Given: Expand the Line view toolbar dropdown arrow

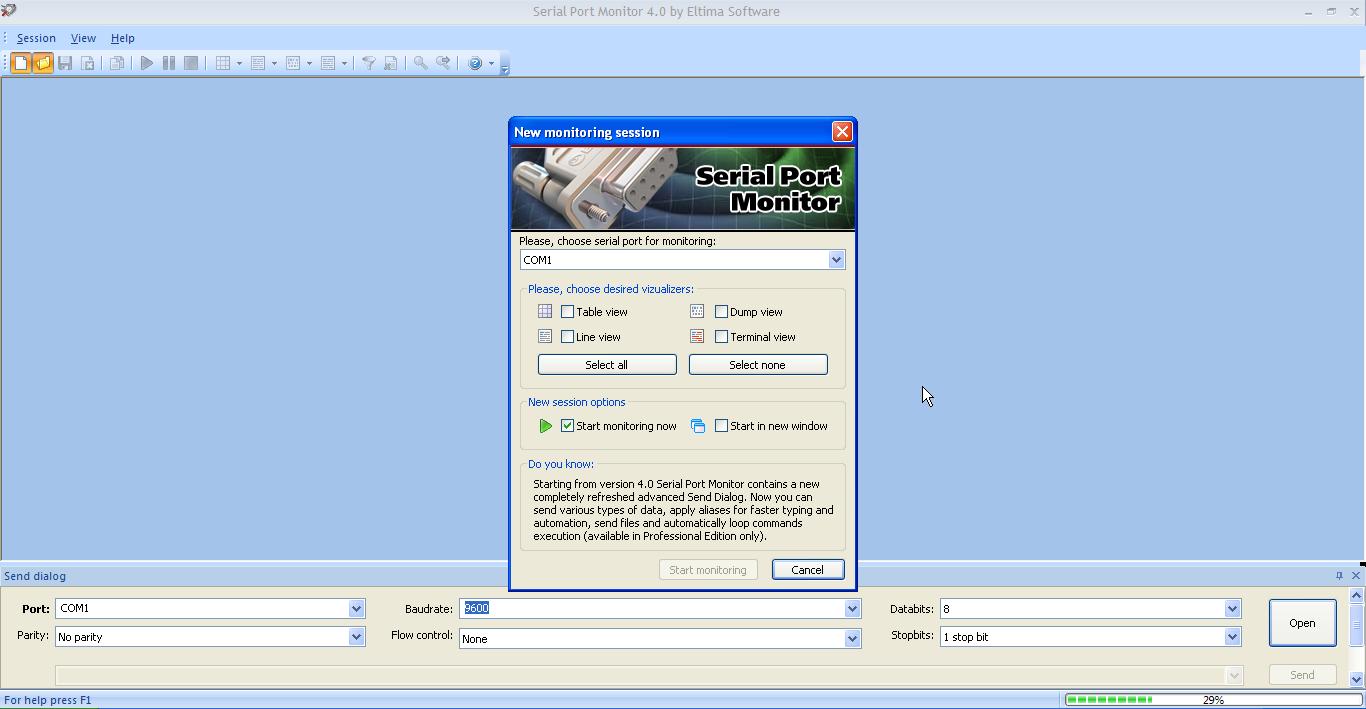Looking at the screenshot, I should click(x=274, y=63).
